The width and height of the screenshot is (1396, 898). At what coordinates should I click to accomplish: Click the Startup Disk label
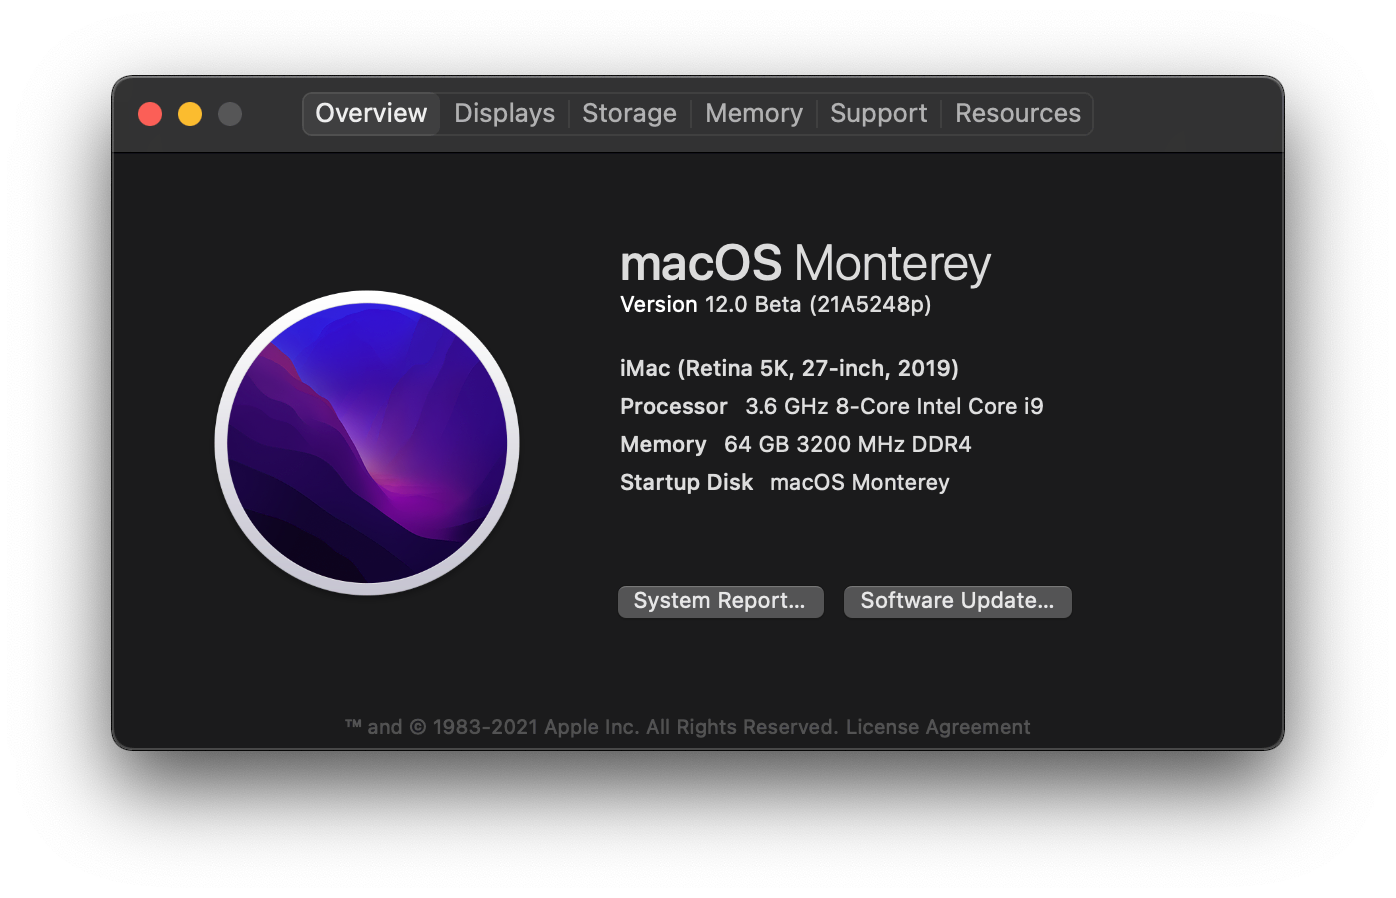pos(686,482)
